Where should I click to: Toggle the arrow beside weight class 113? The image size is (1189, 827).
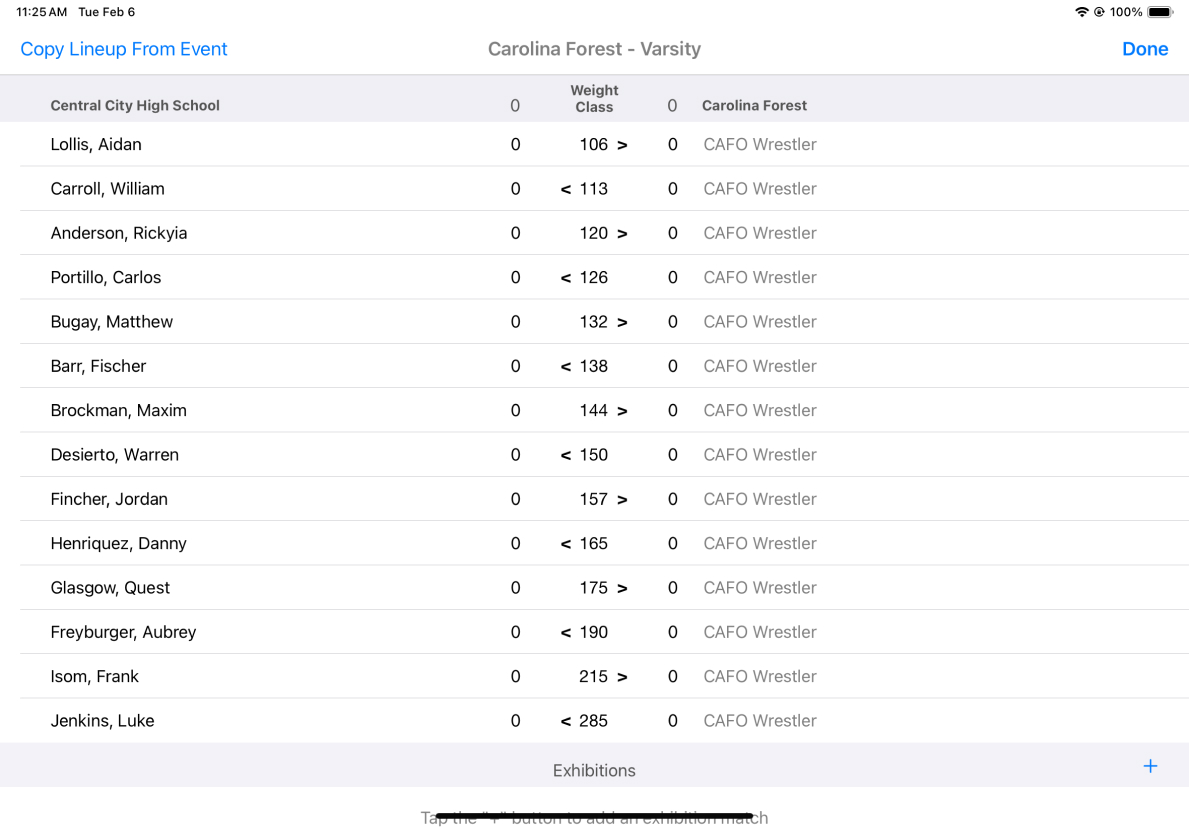(566, 189)
